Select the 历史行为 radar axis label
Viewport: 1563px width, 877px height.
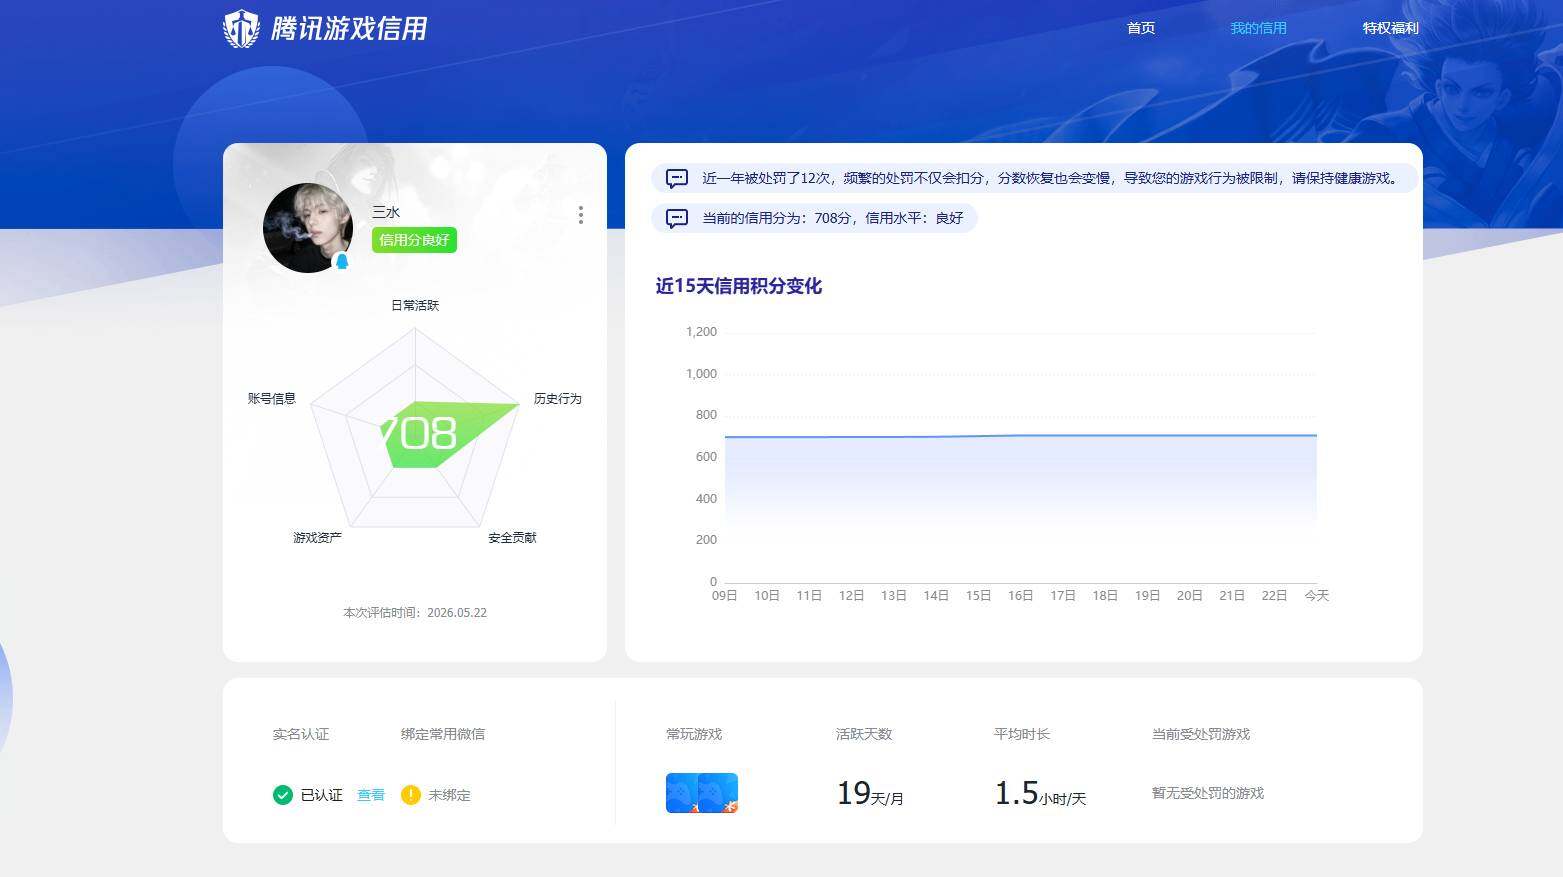click(557, 398)
